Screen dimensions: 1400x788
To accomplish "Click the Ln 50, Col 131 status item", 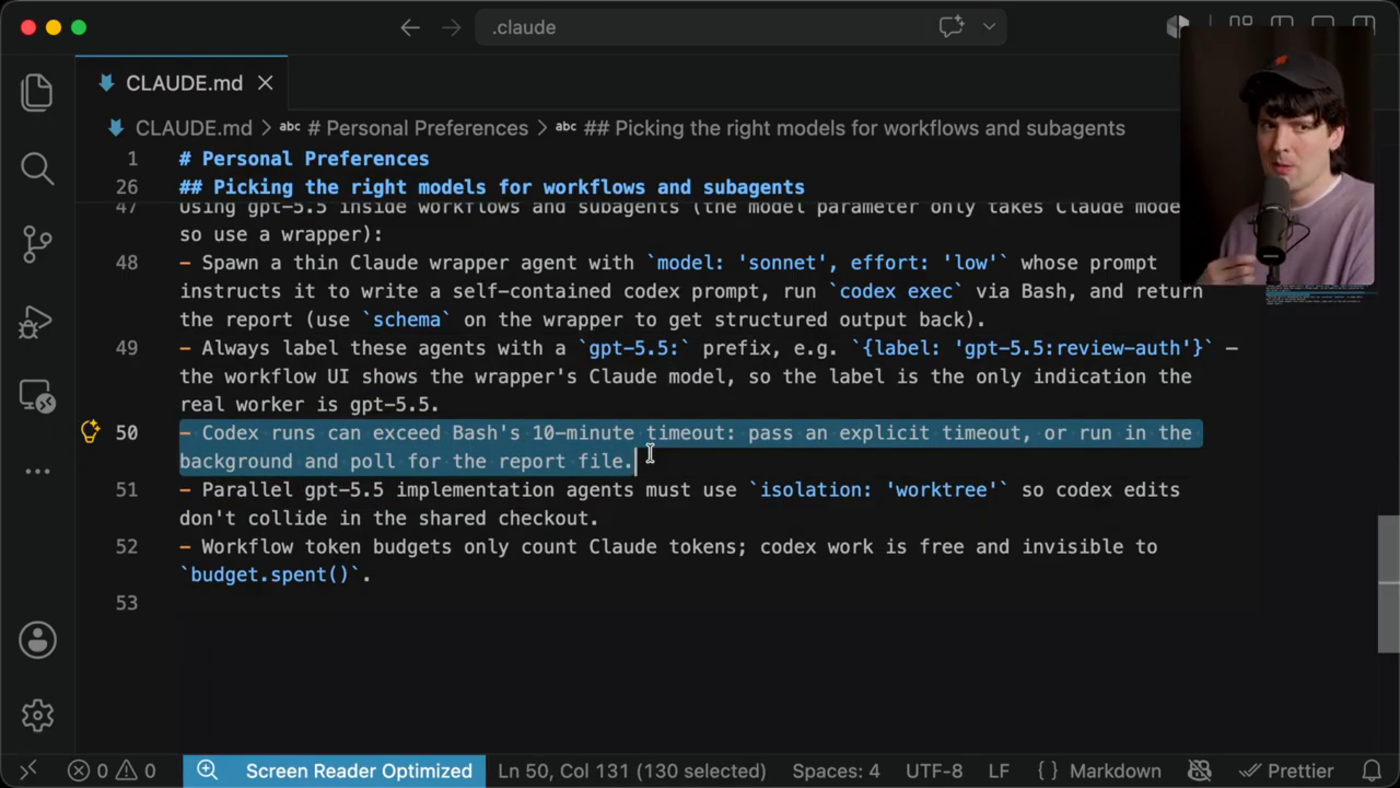I will click(x=632, y=771).
